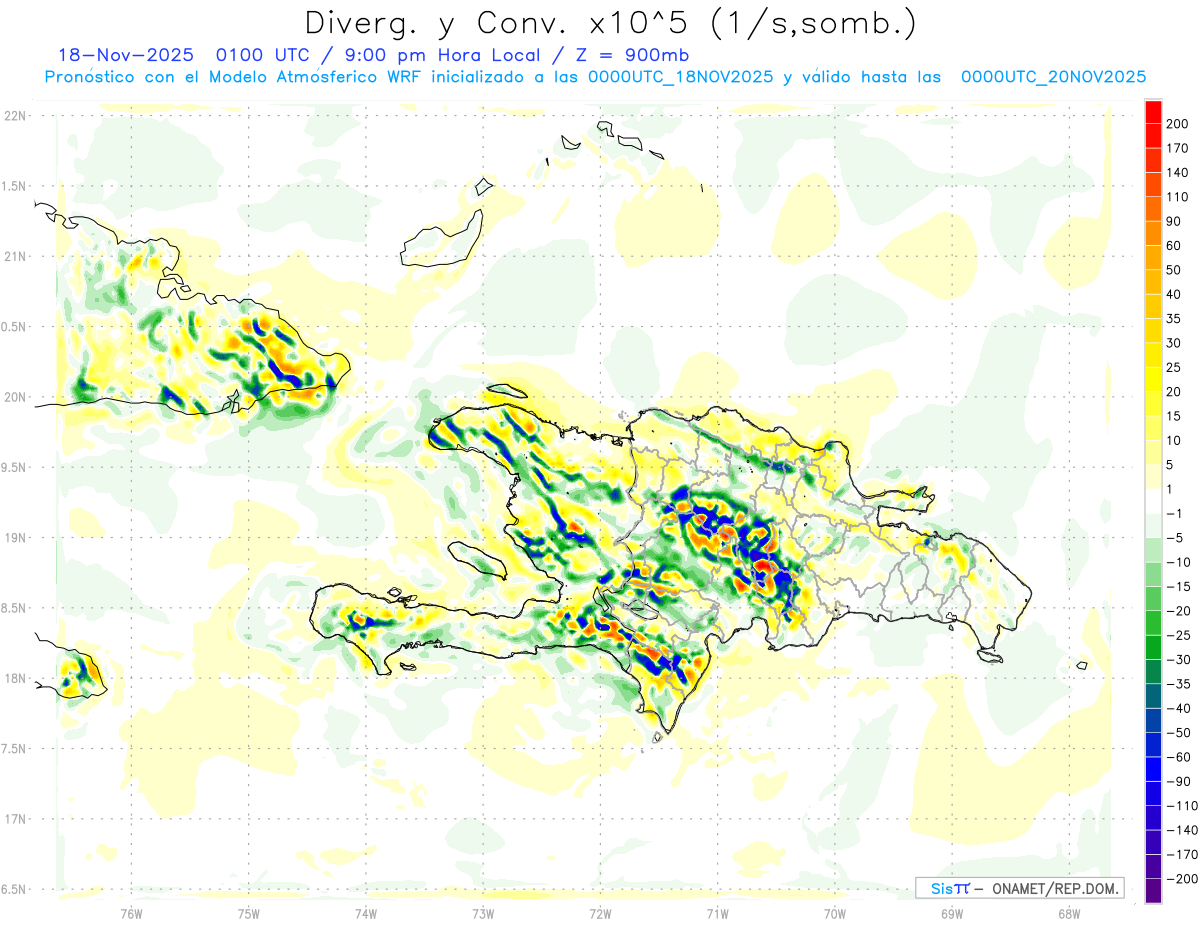Click the date text "18-Nov-2025"
The height and width of the screenshot is (927, 1200).
[125, 55]
